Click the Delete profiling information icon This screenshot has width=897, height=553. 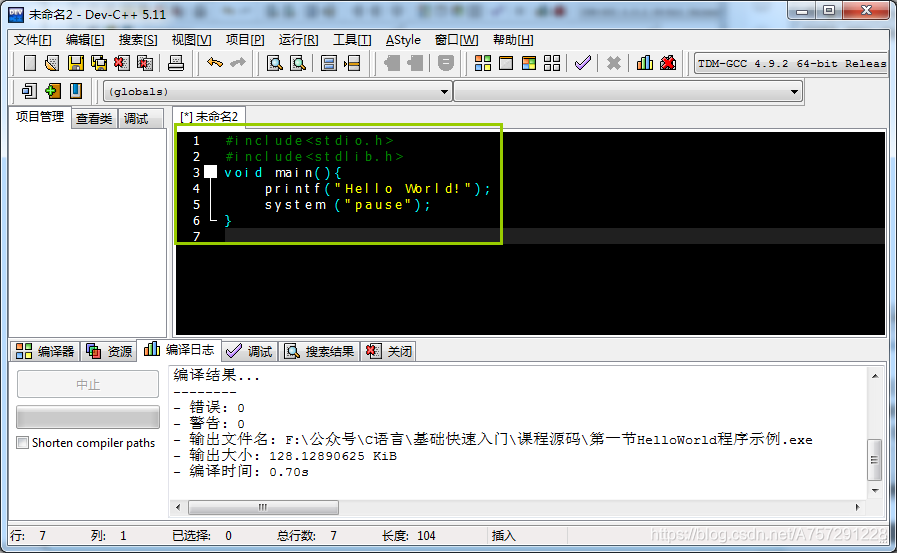pos(668,63)
